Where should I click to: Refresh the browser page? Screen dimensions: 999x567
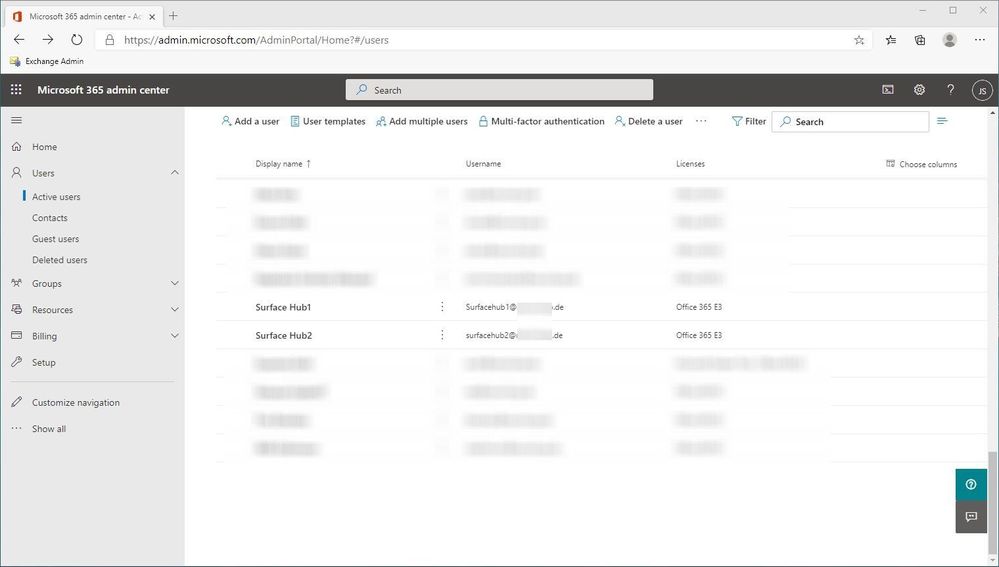pos(76,39)
